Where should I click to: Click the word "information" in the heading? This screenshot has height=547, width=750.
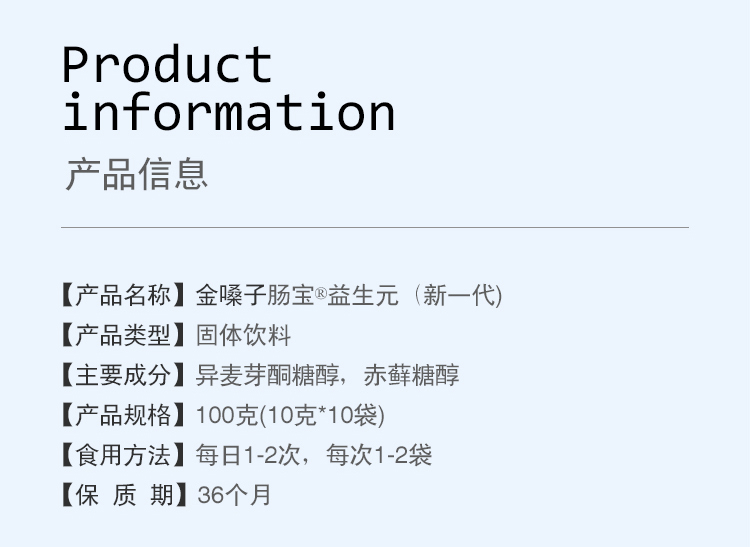[x=228, y=112]
